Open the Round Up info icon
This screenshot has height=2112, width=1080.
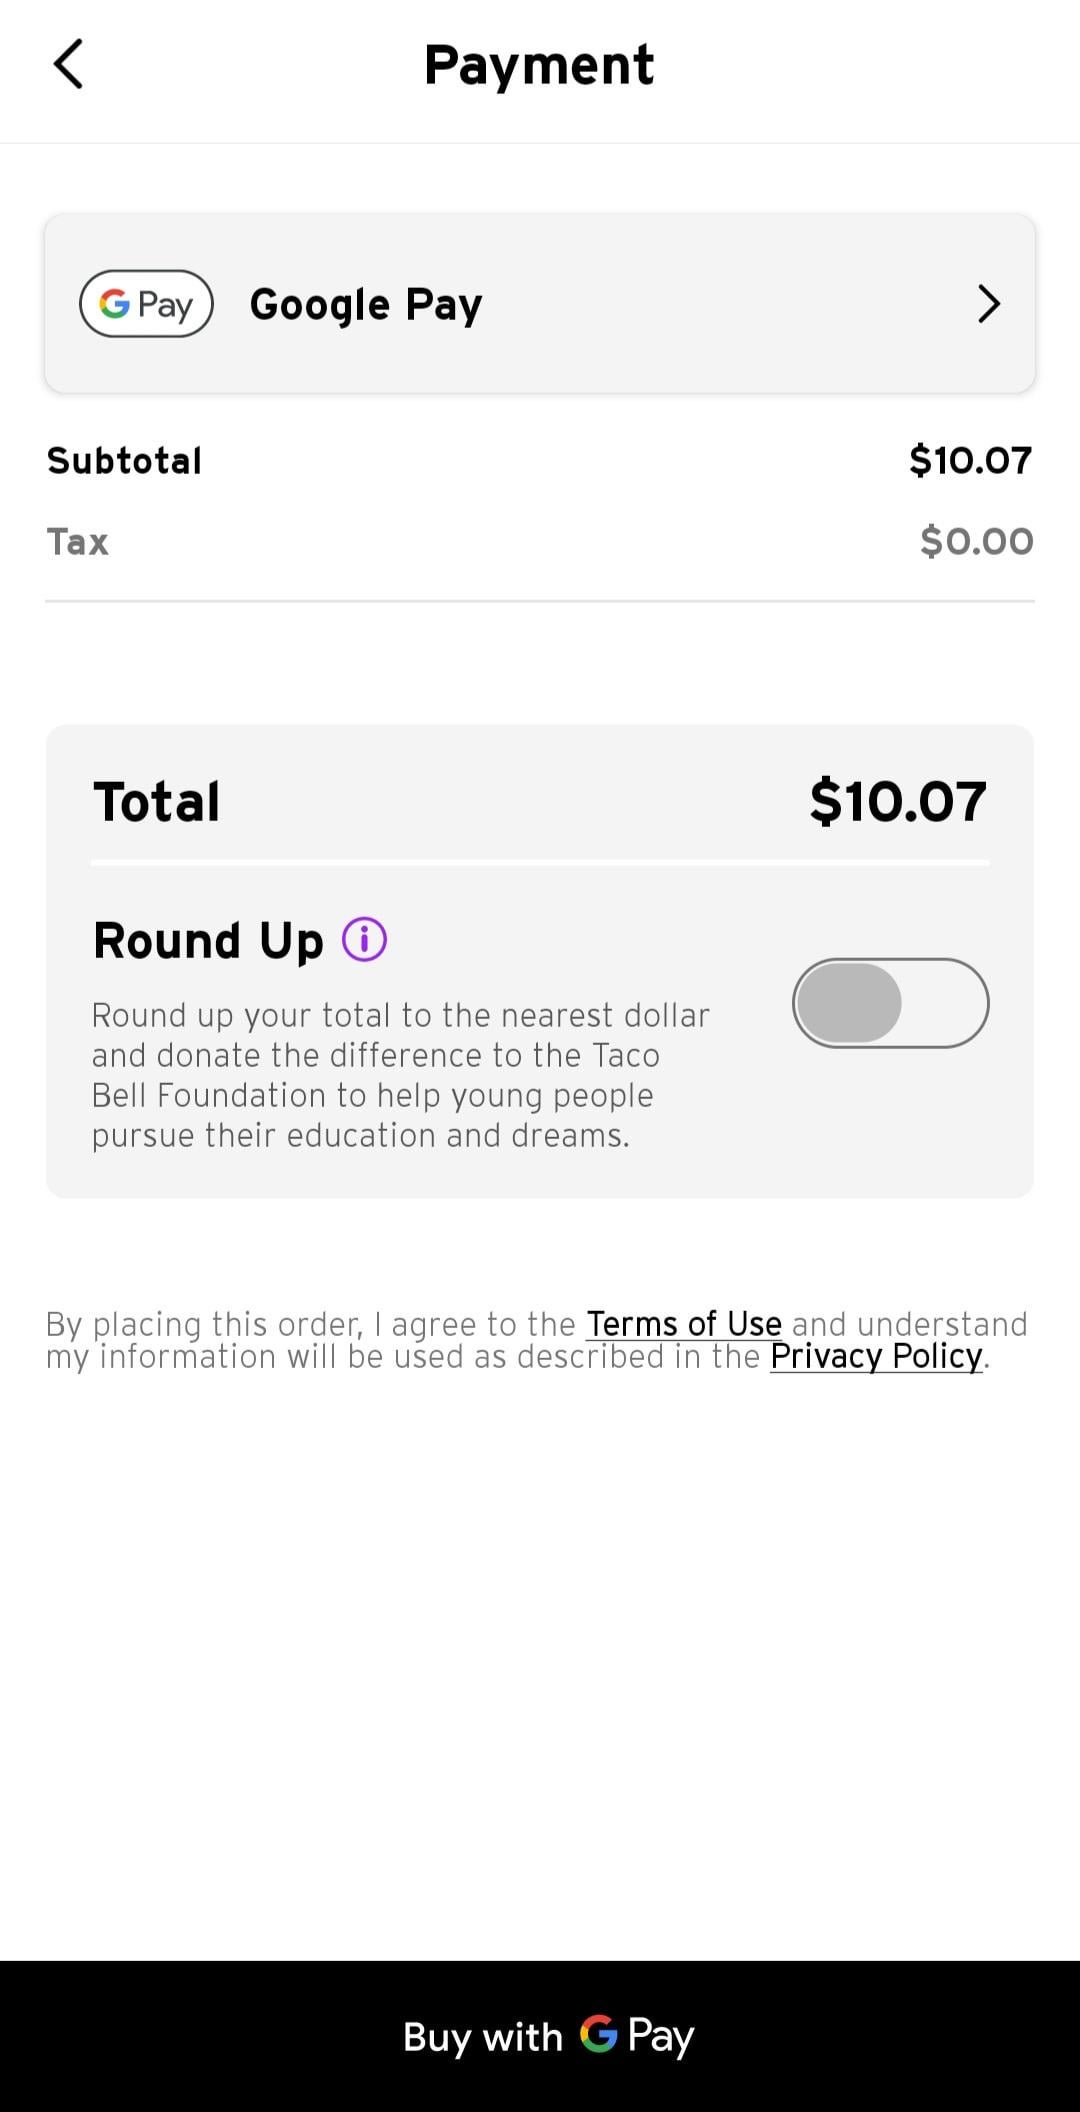tap(364, 940)
